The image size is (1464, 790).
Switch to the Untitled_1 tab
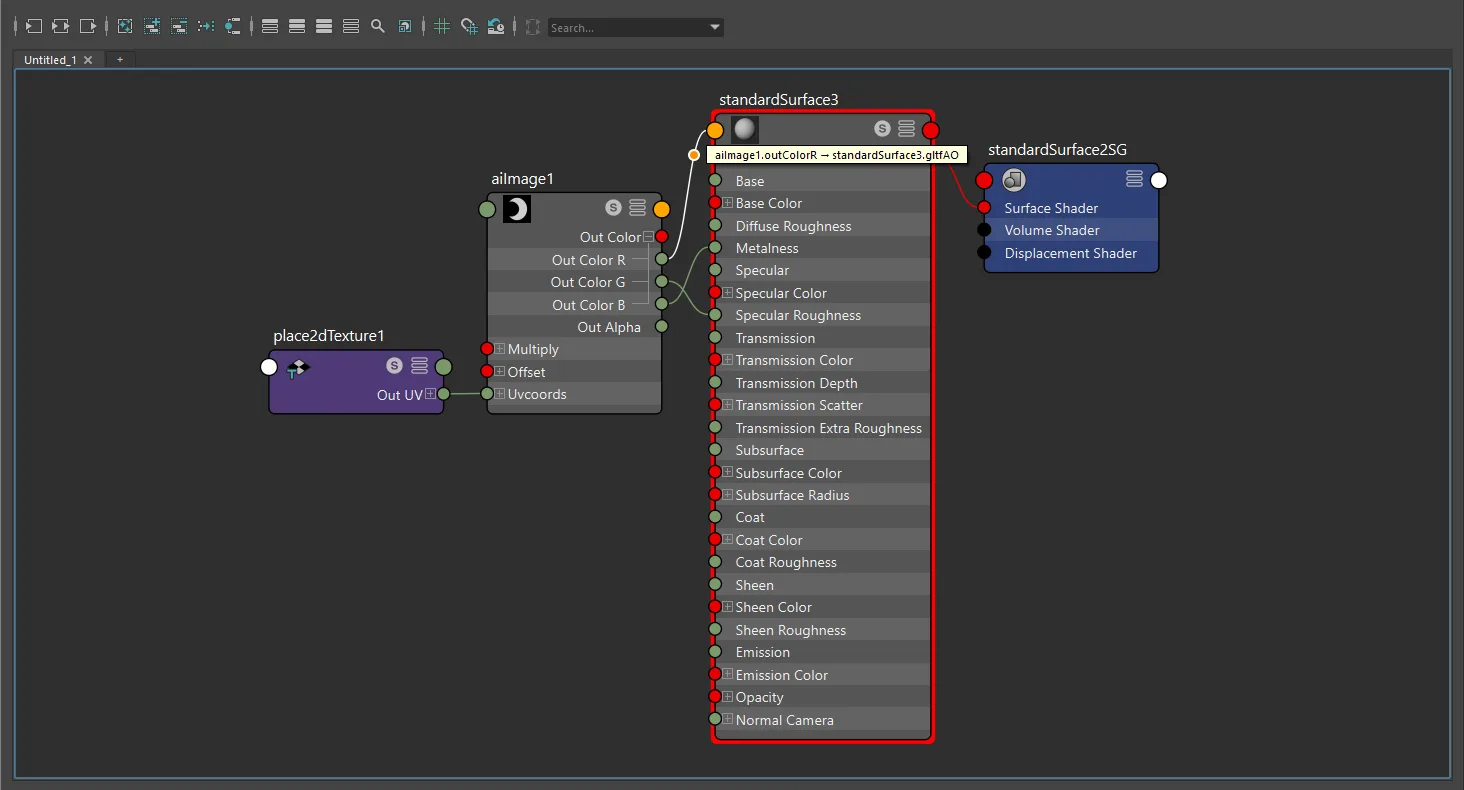point(50,60)
